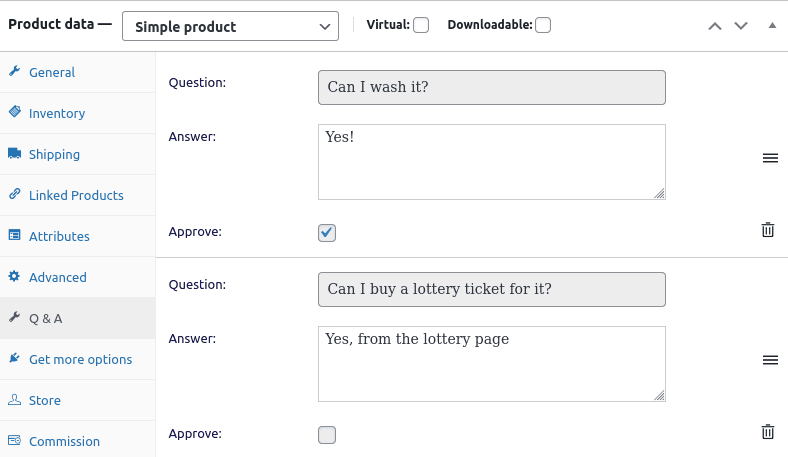Check Approve for the lottery ticket question
This screenshot has height=457, width=788.
click(x=327, y=435)
